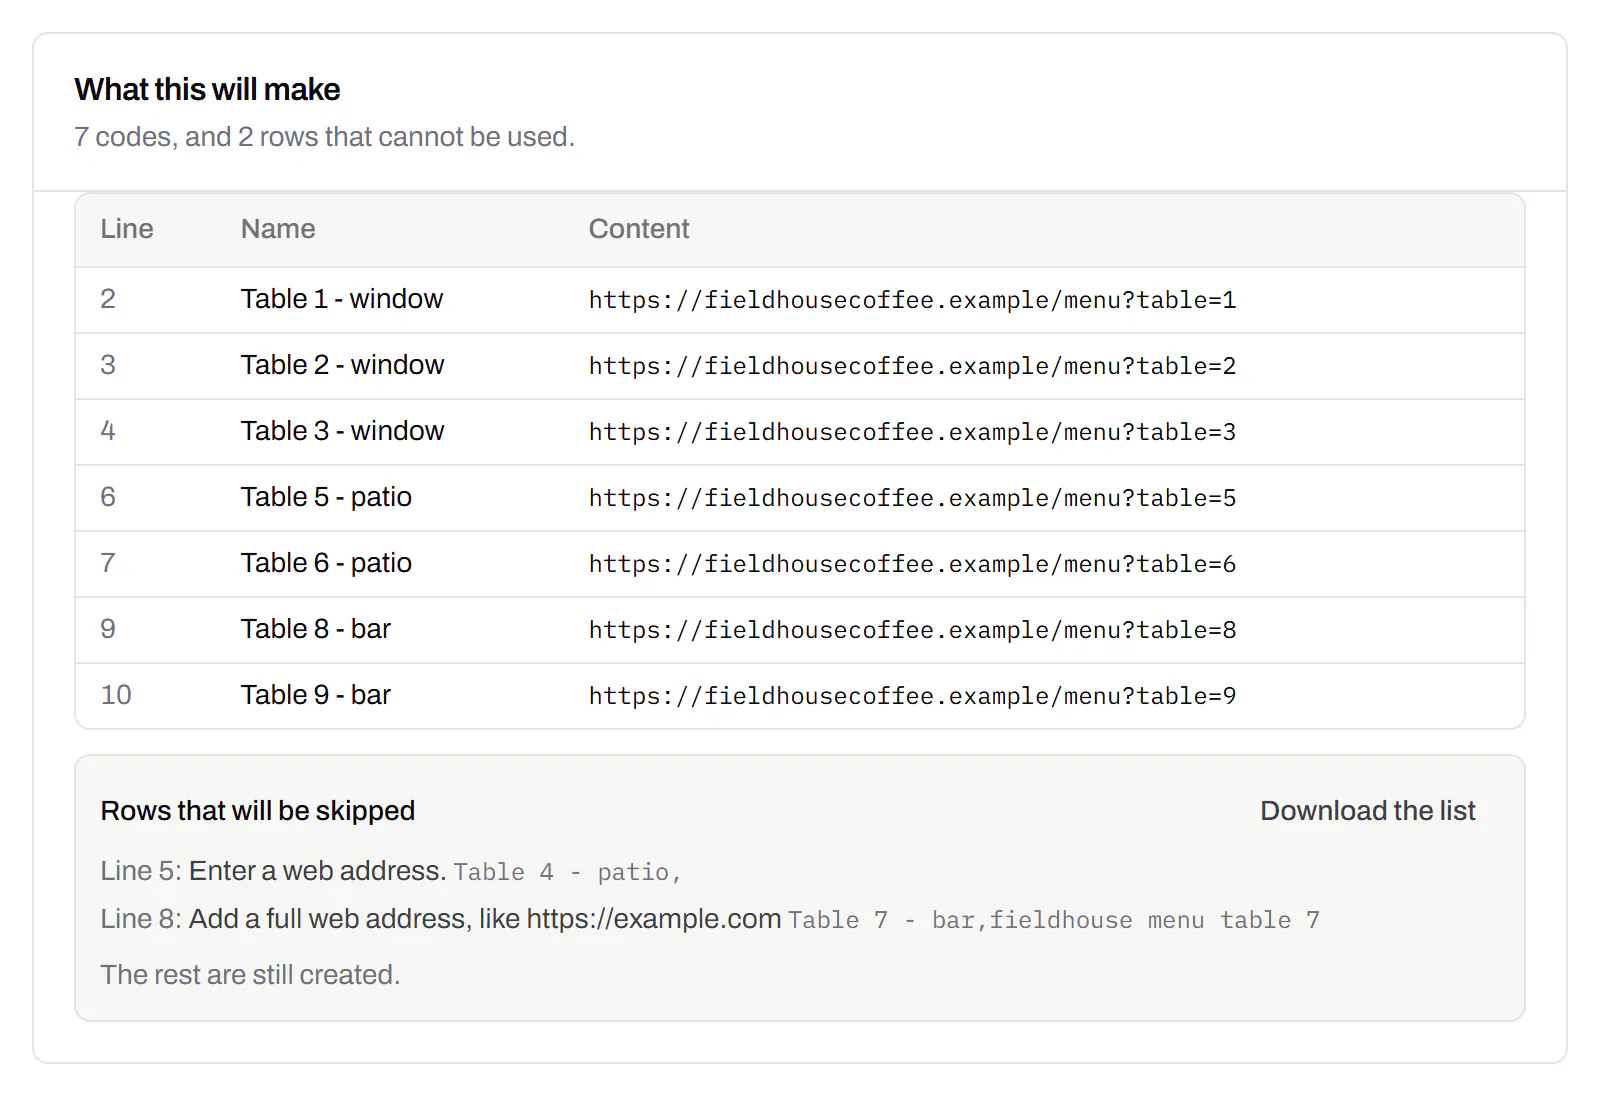Click the URL ending in table=1
The width and height of the screenshot is (1600, 1096).
(x=912, y=300)
